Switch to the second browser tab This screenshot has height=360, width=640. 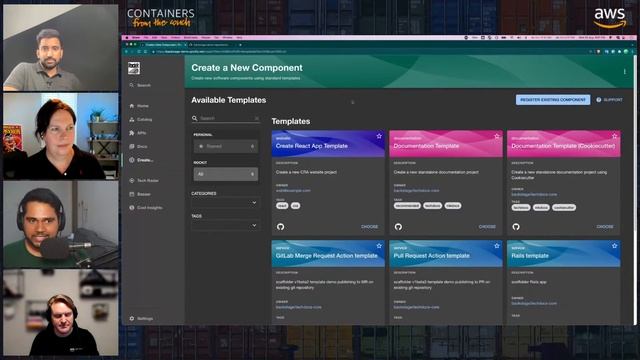coord(212,44)
